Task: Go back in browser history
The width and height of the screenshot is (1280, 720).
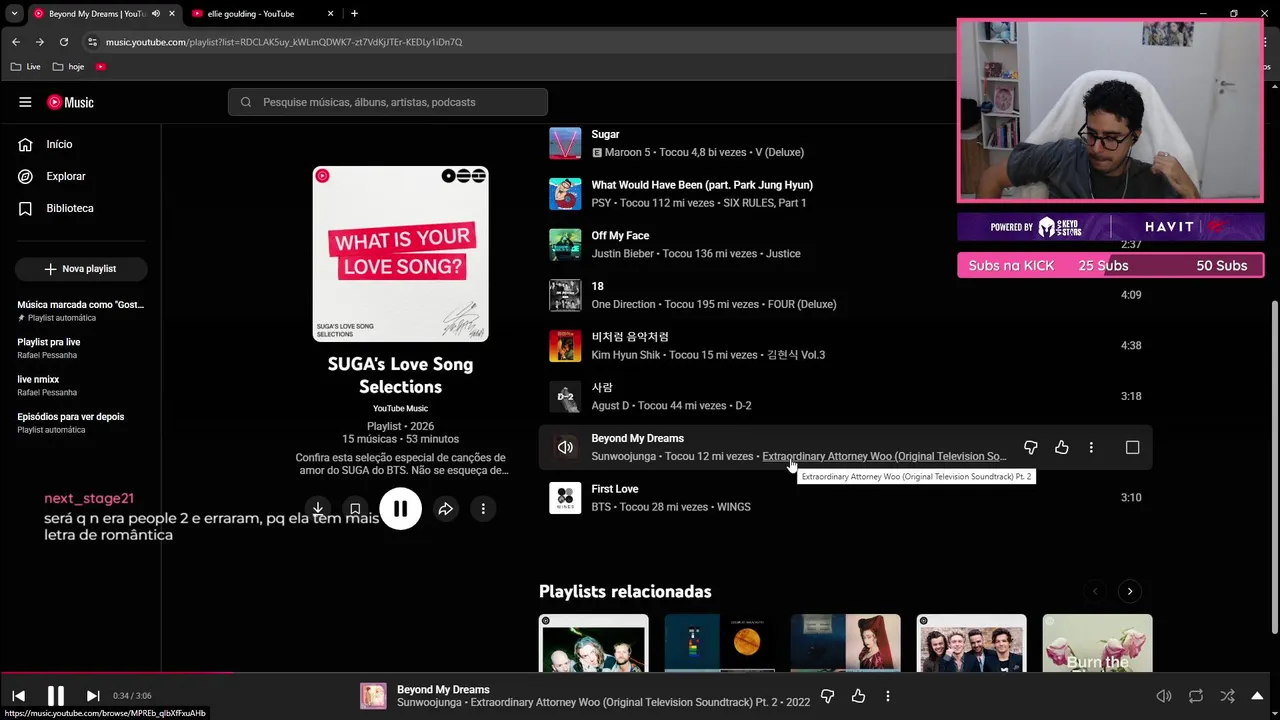Action: pyautogui.click(x=15, y=42)
